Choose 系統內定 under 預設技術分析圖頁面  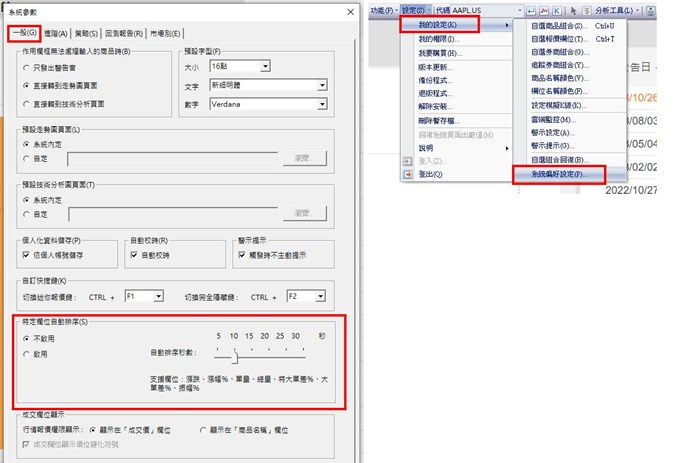click(x=26, y=200)
